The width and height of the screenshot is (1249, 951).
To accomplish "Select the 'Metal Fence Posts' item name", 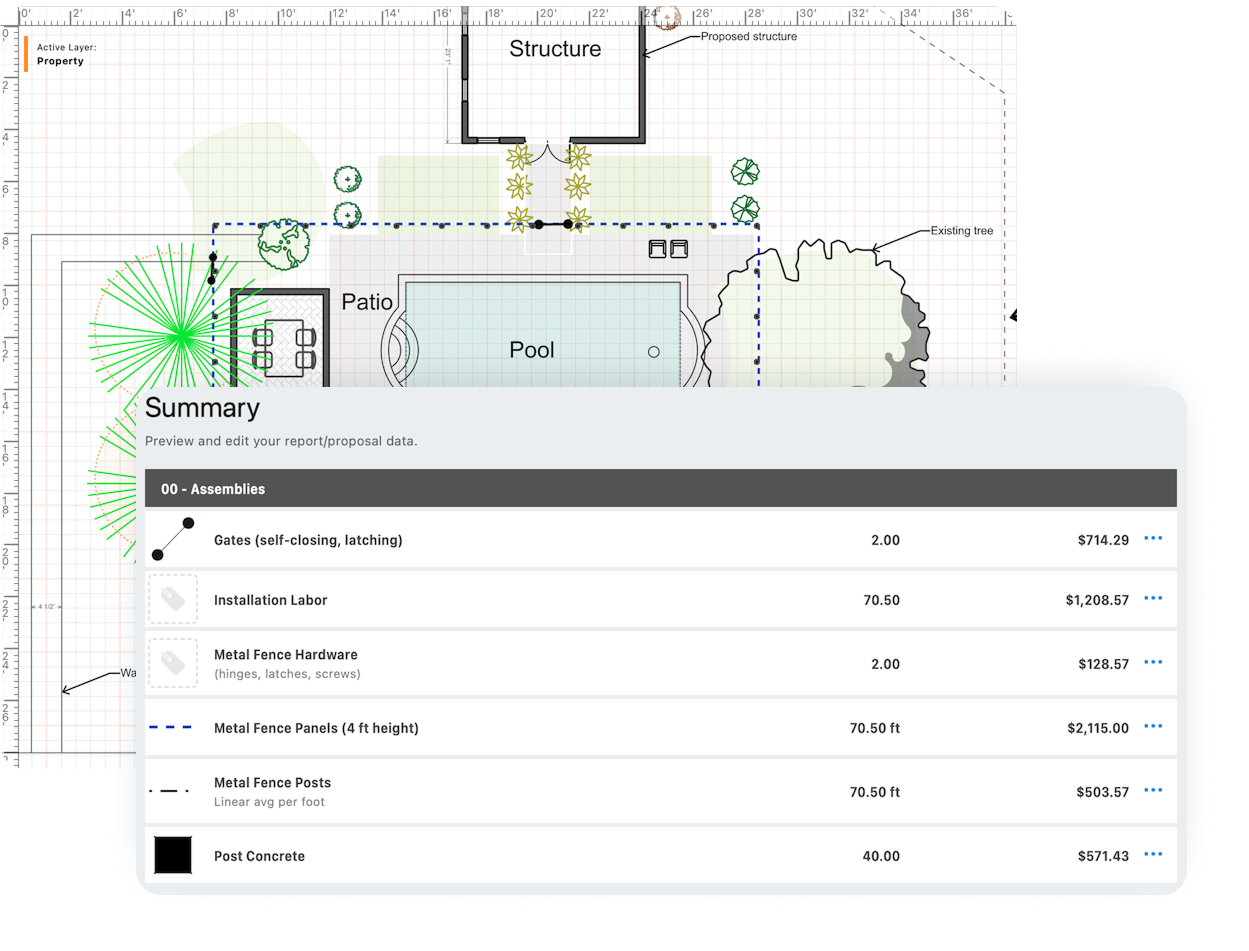I will 272,783.
